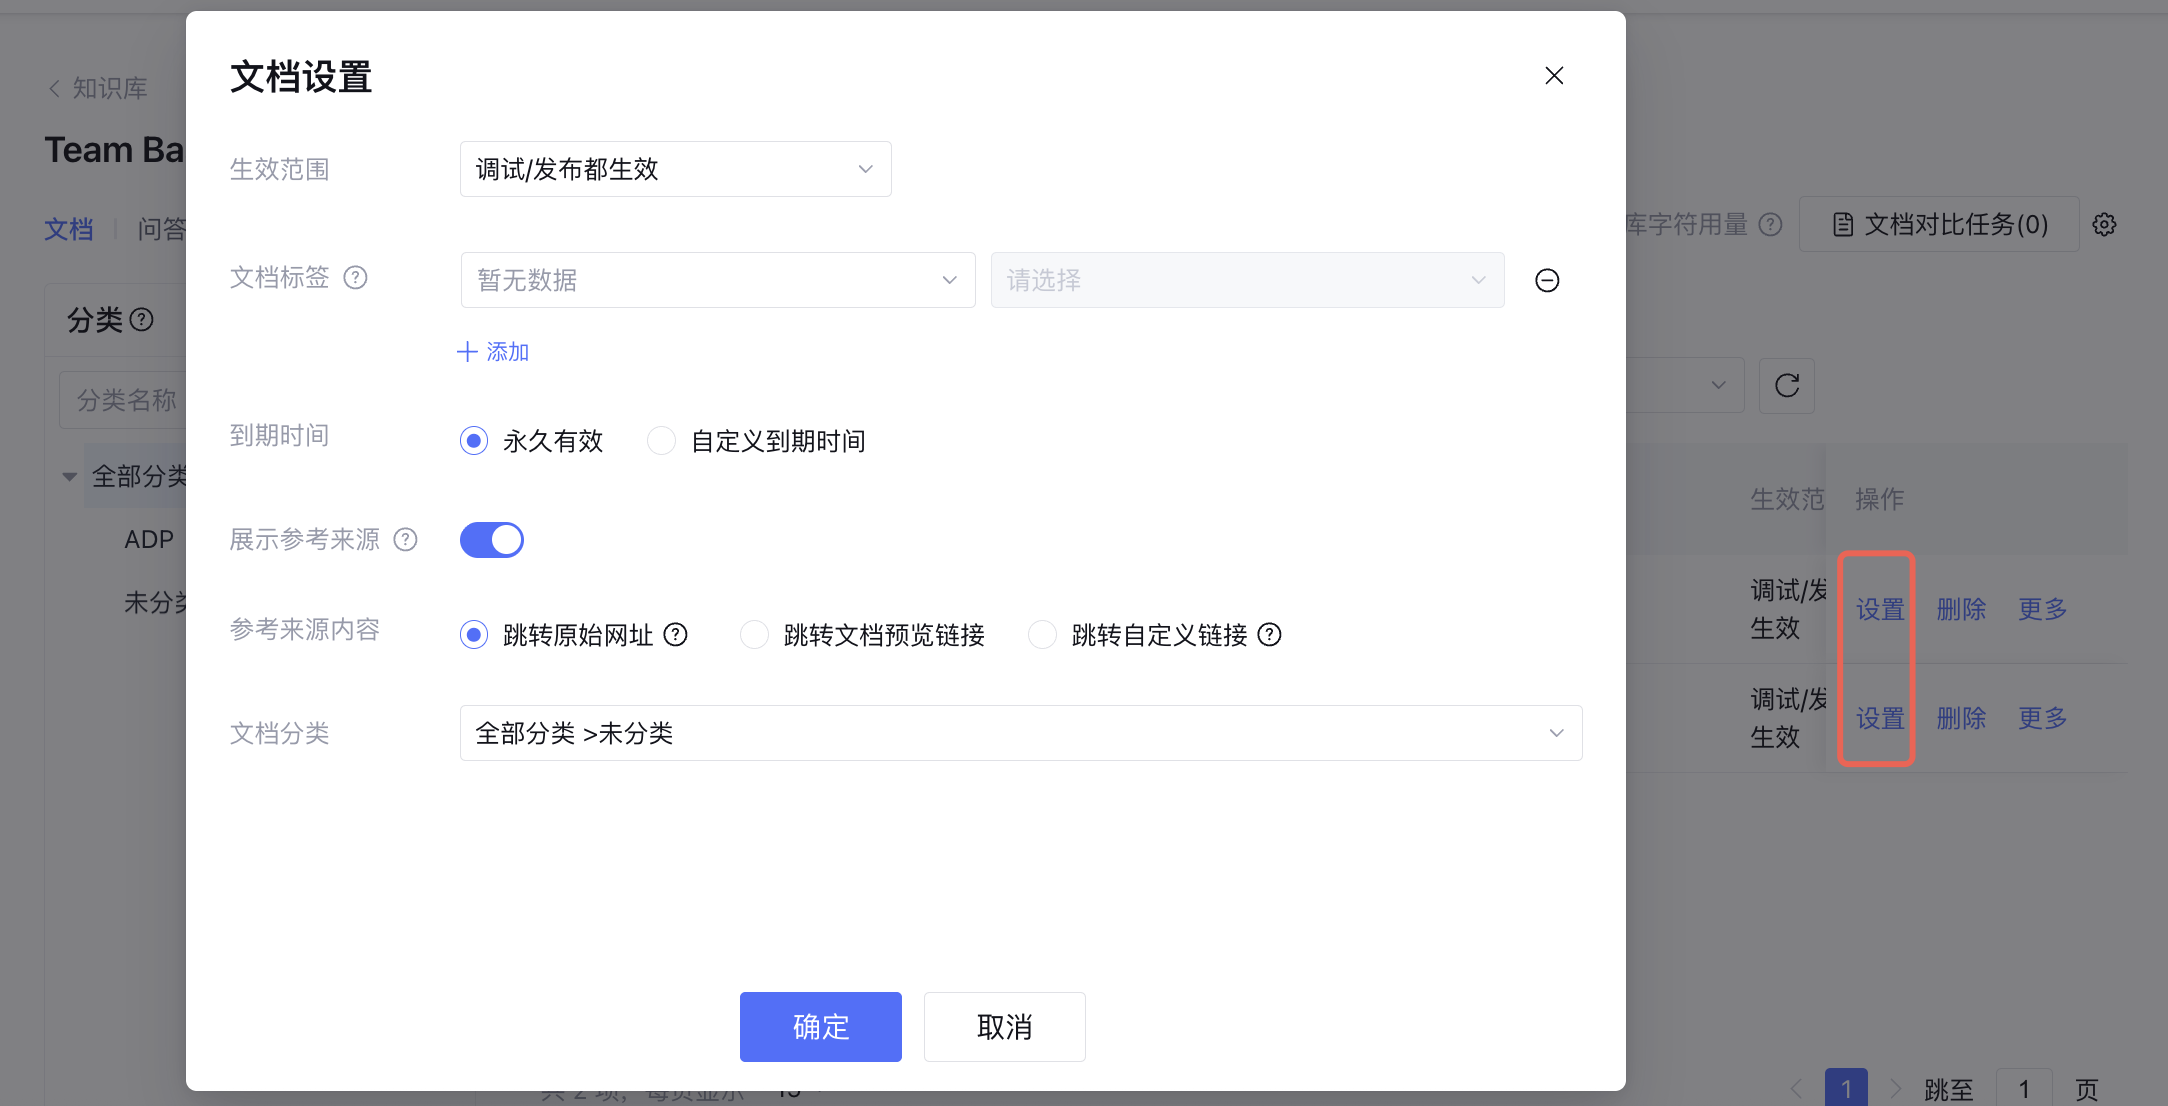Toggle the 展示参考来源 switch
Viewport: 2168px width, 1106px height.
click(492, 540)
